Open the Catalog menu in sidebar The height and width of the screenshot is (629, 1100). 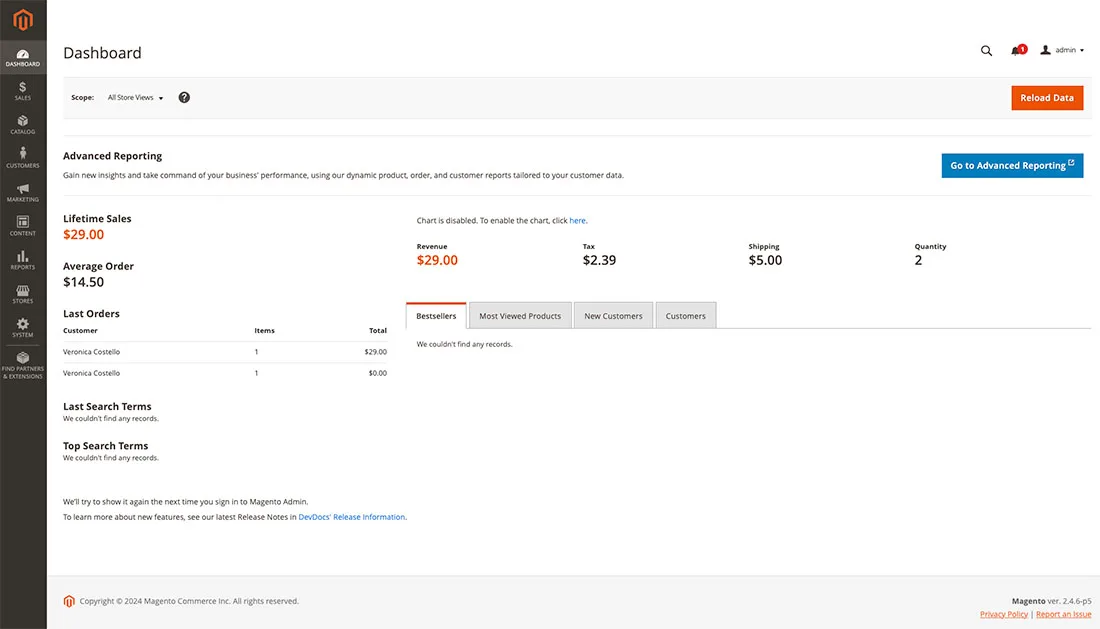point(23,125)
